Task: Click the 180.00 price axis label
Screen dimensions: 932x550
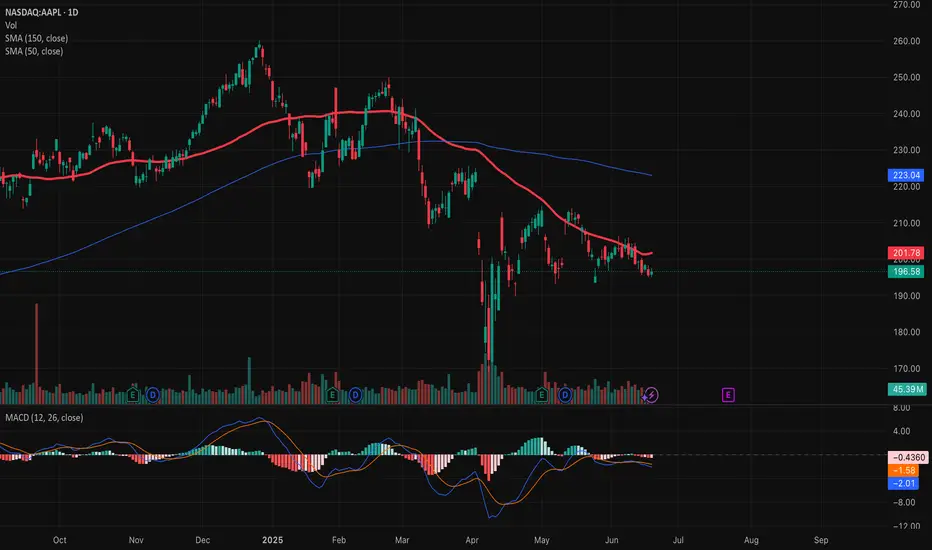Action: [x=906, y=332]
